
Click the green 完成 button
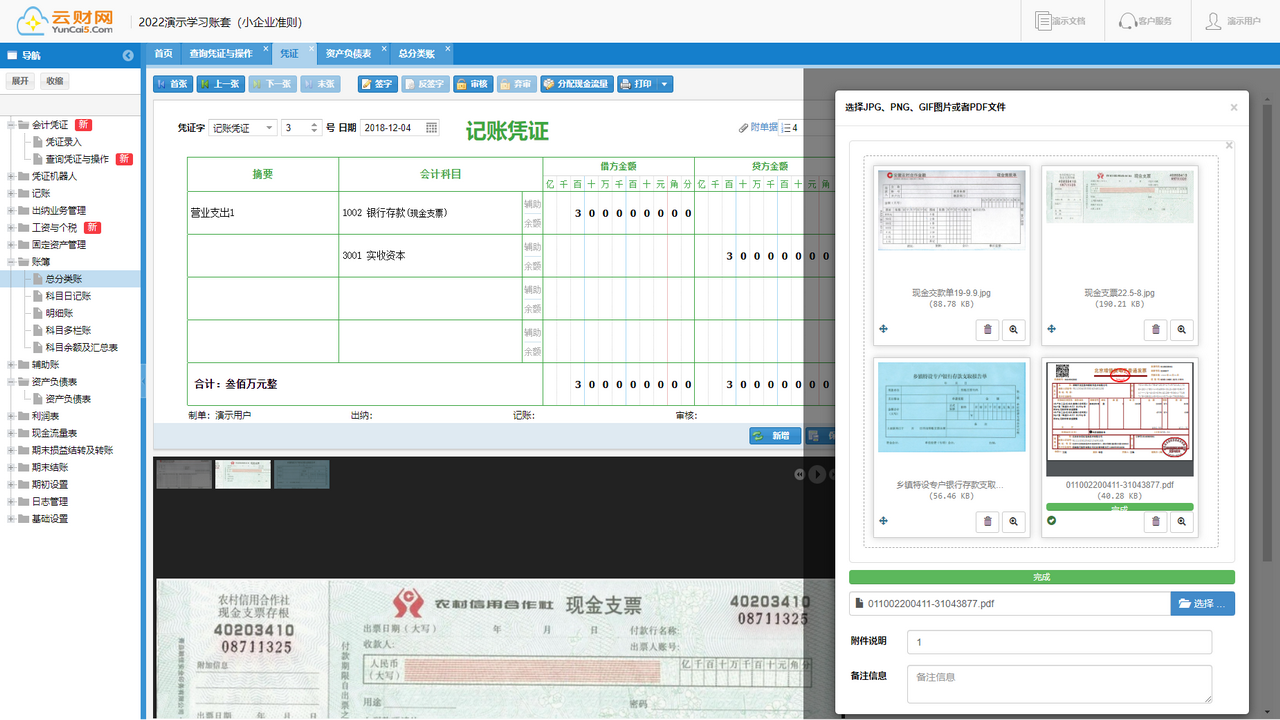click(x=1043, y=577)
